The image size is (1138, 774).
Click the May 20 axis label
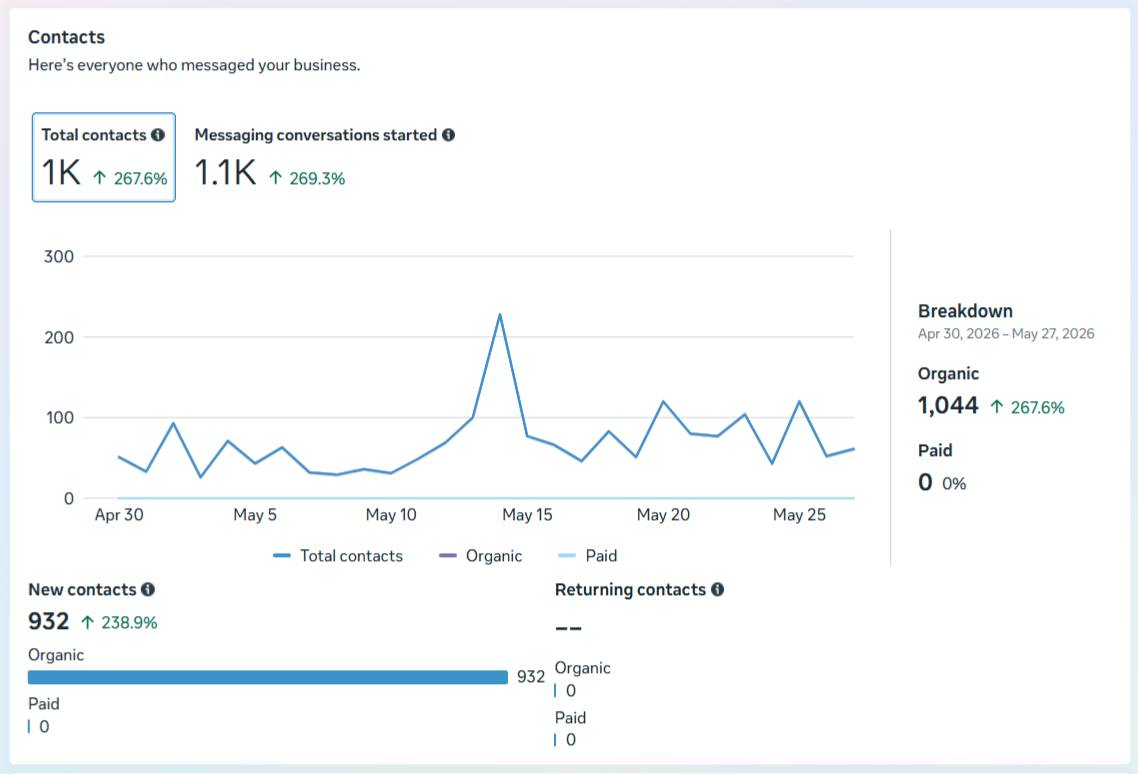coord(663,515)
